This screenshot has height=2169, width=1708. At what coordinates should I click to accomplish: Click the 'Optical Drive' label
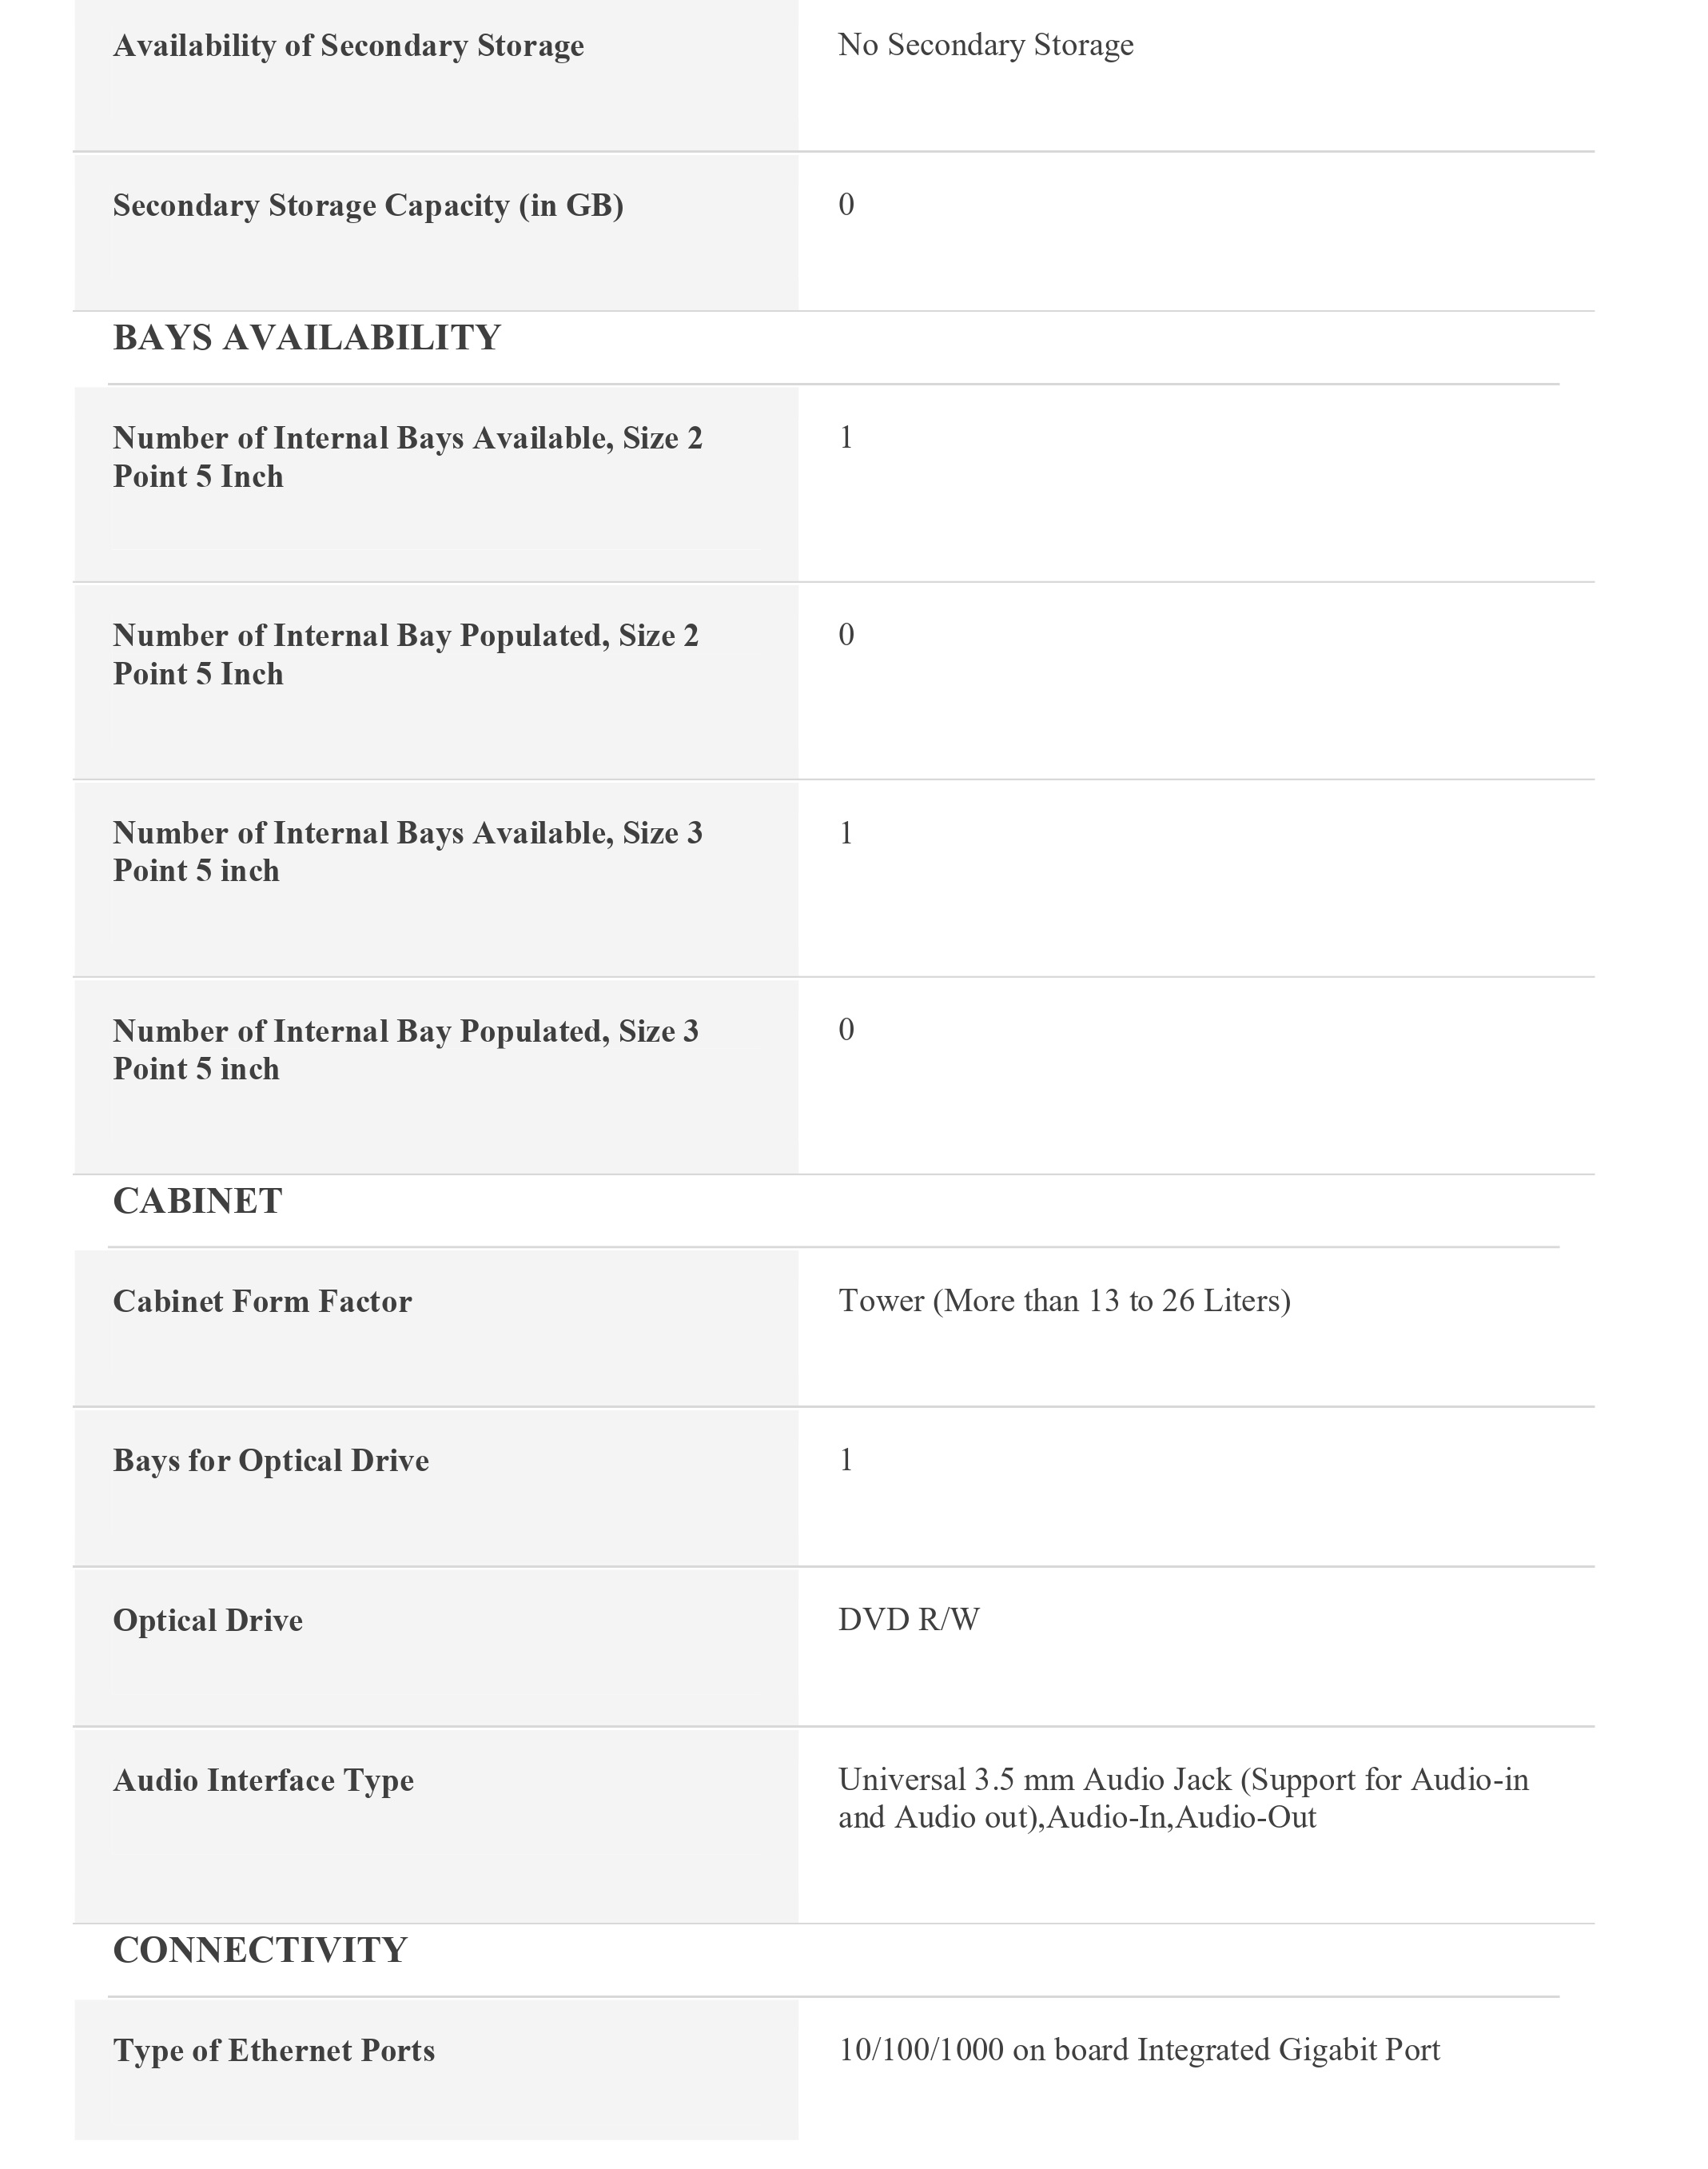208,1620
